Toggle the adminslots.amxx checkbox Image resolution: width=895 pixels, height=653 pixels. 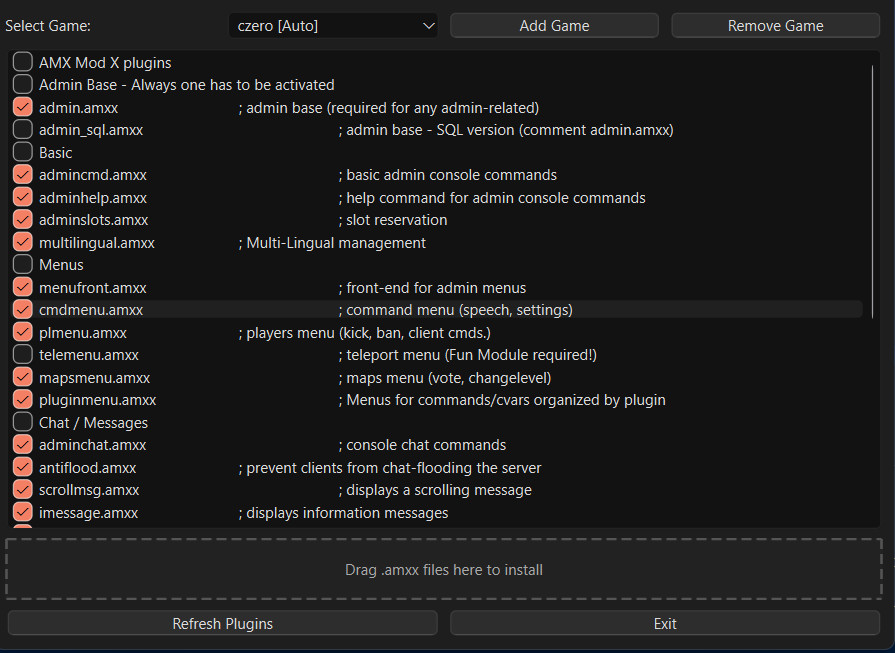click(x=22, y=219)
